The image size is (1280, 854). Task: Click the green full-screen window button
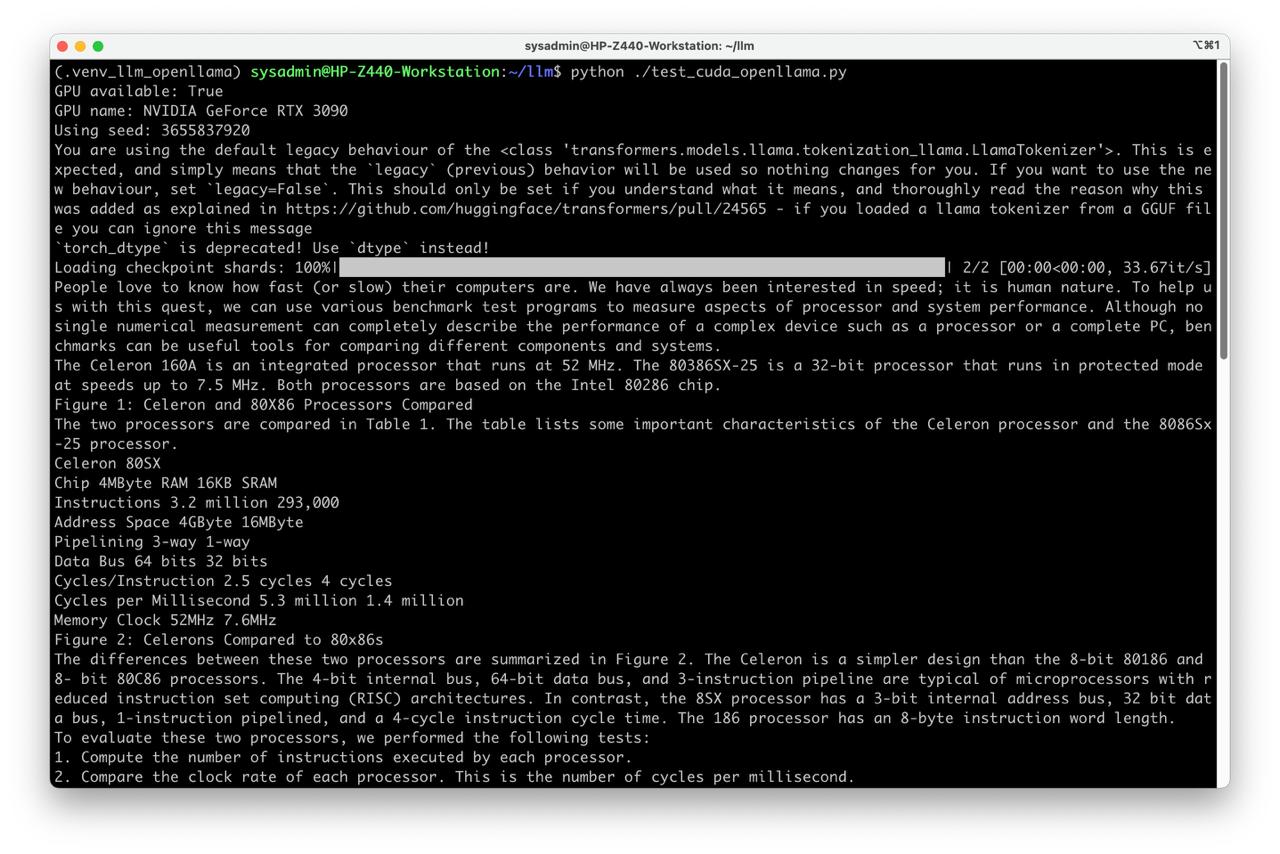point(98,46)
